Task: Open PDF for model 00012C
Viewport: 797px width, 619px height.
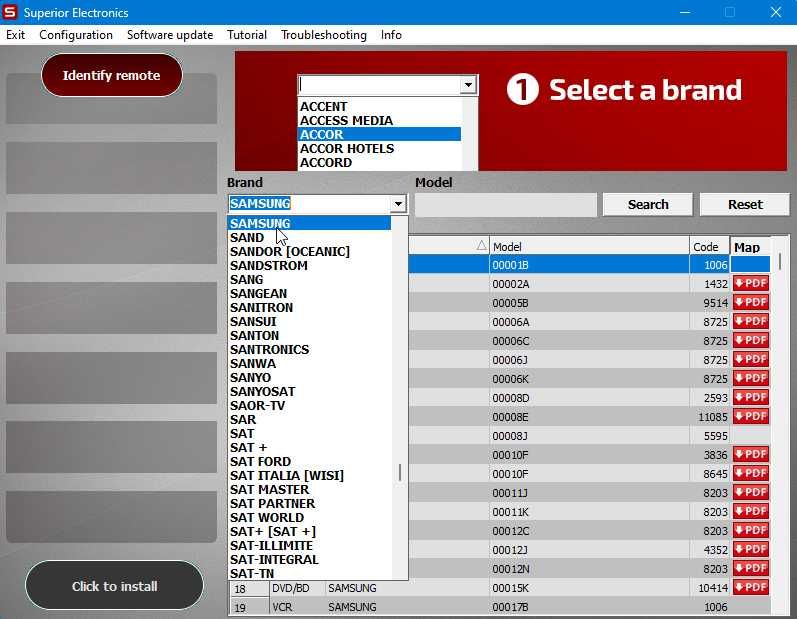Action: click(751, 531)
